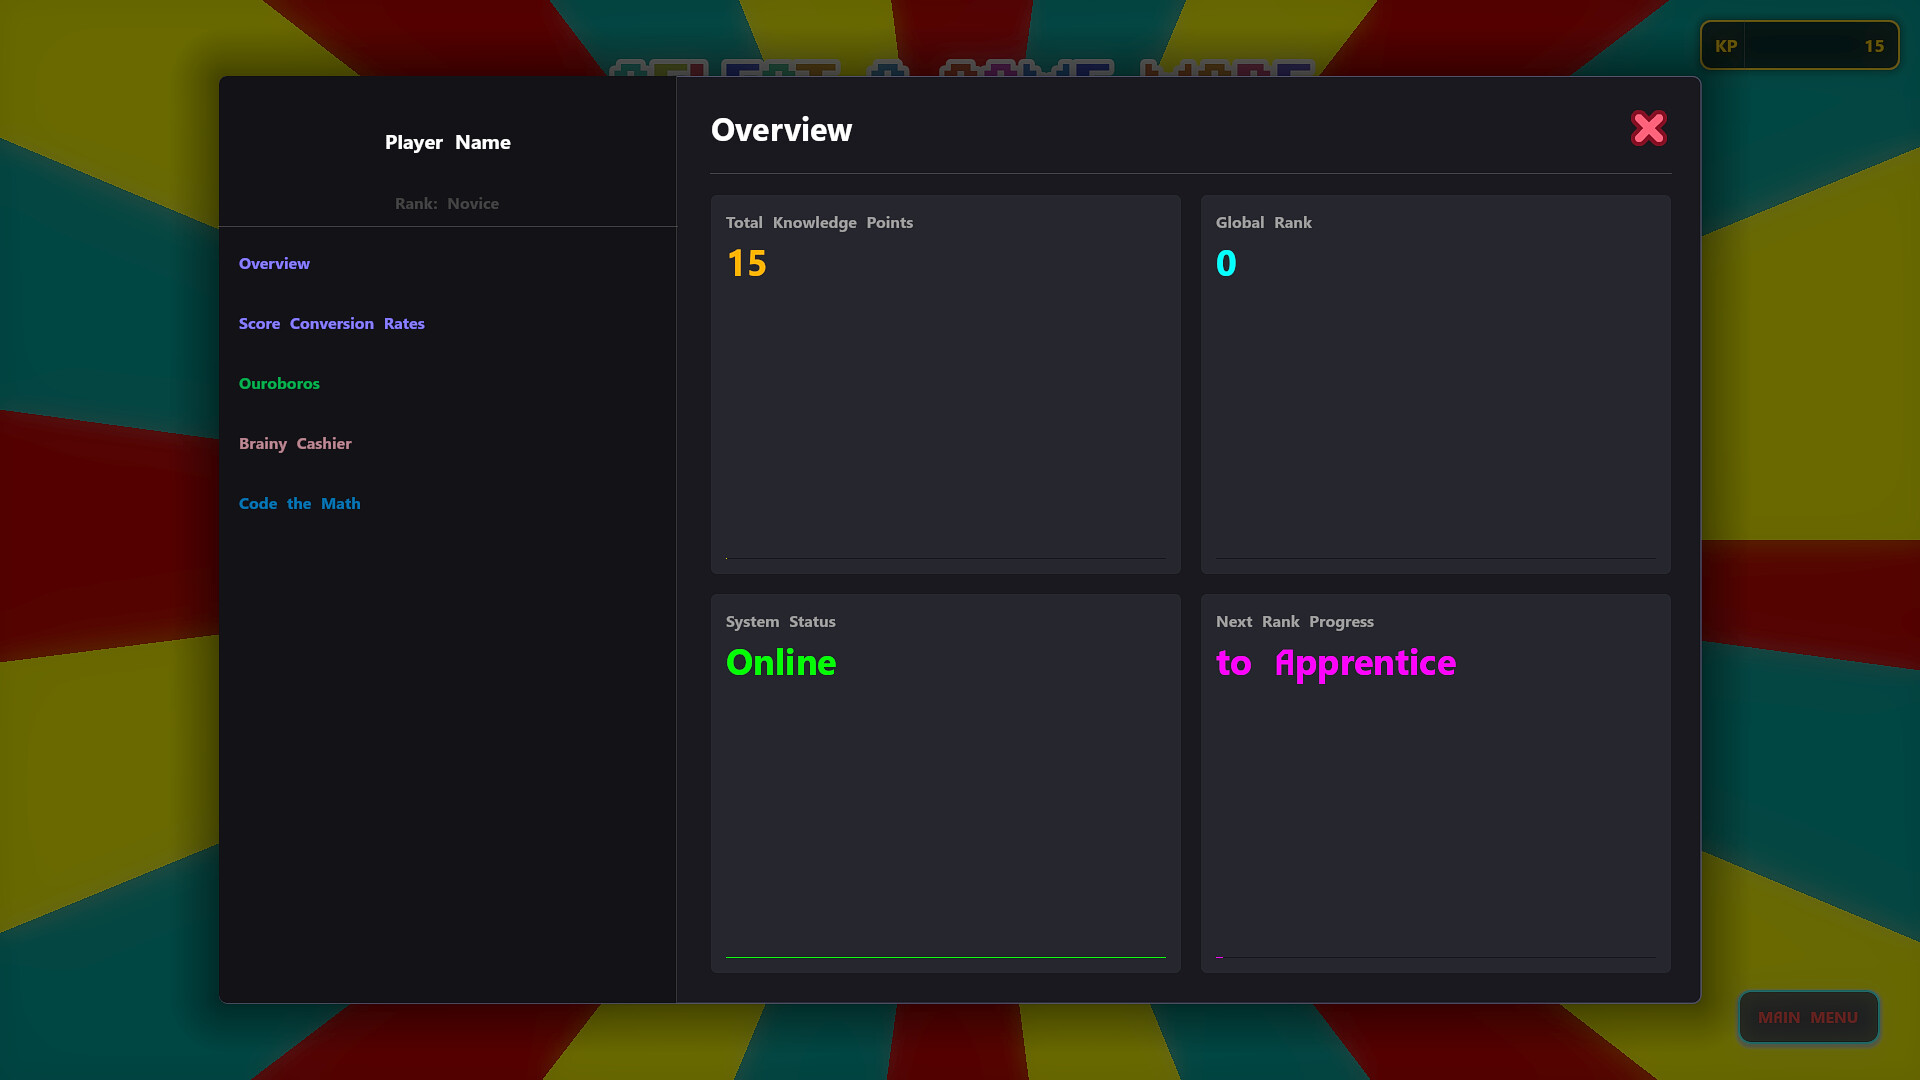Open the Next Rank Progress card
Screen dimensions: 1920x1080
[1435, 782]
